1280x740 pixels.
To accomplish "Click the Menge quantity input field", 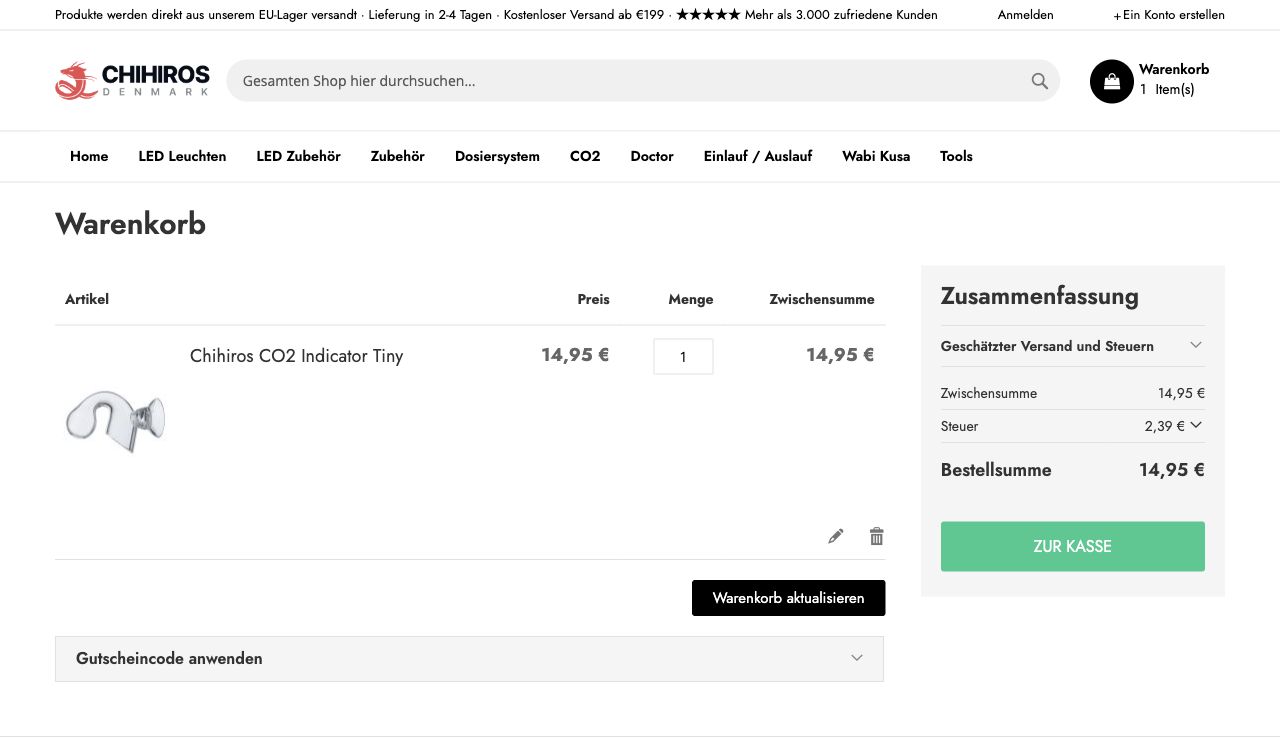I will (x=683, y=356).
